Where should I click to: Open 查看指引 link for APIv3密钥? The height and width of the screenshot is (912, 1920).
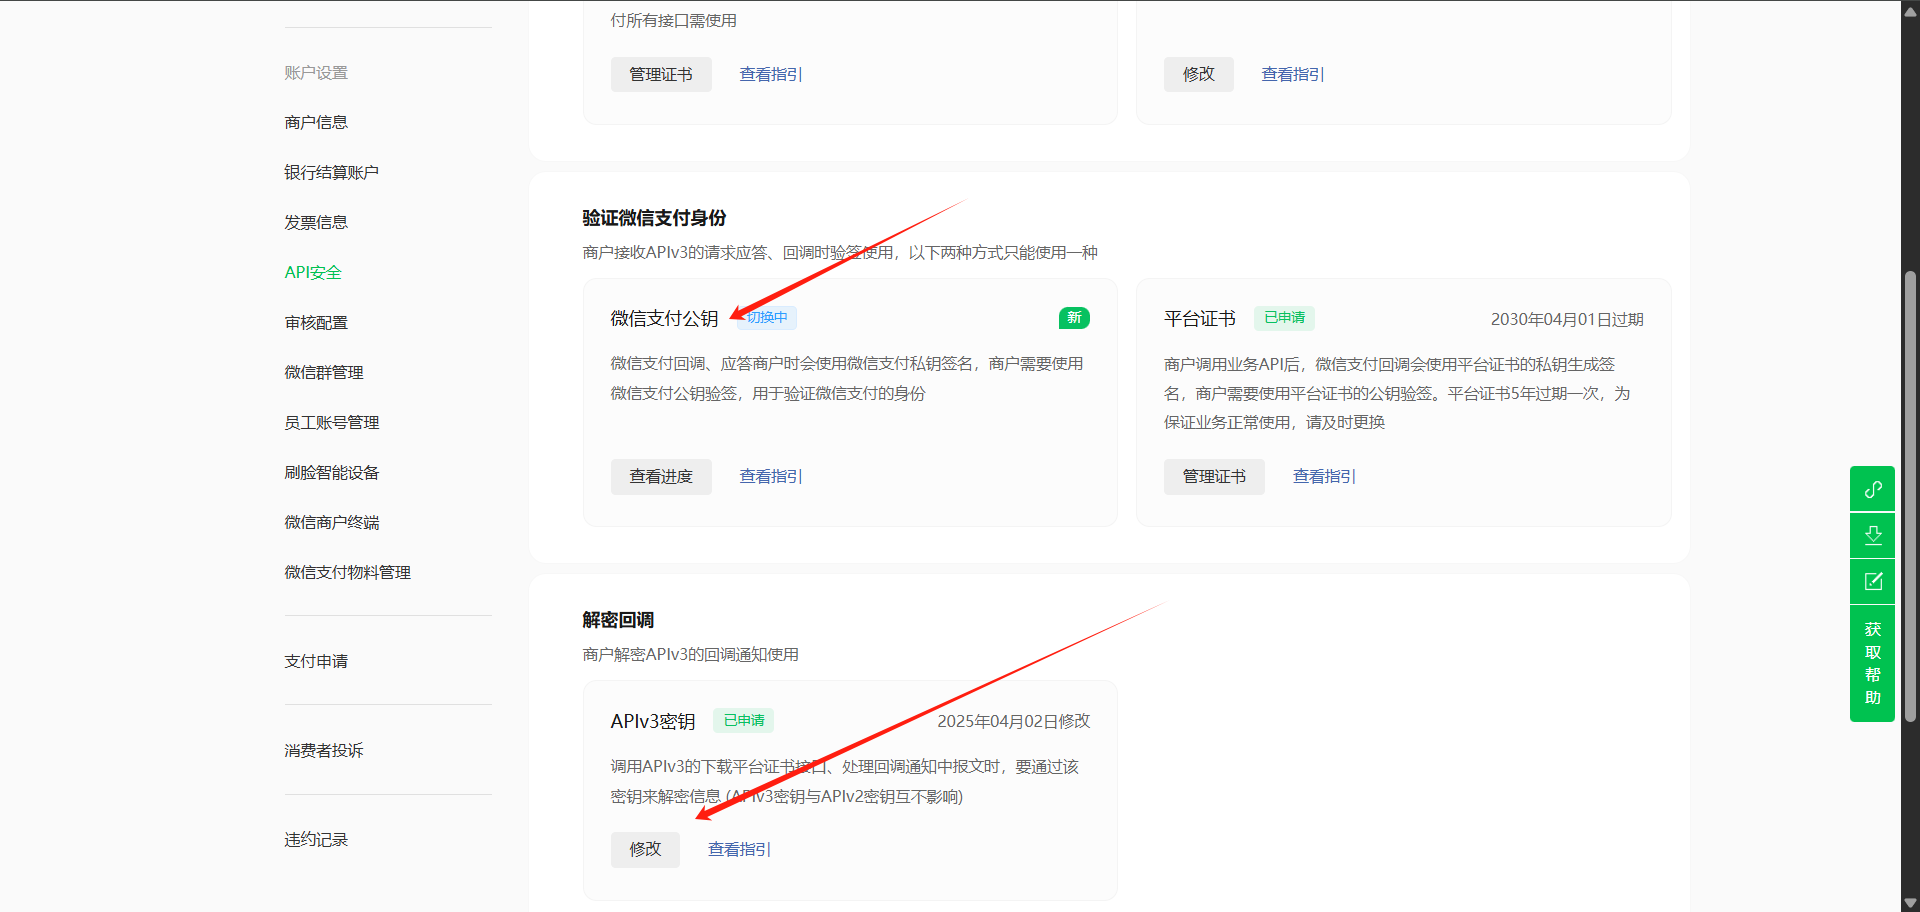click(x=739, y=849)
